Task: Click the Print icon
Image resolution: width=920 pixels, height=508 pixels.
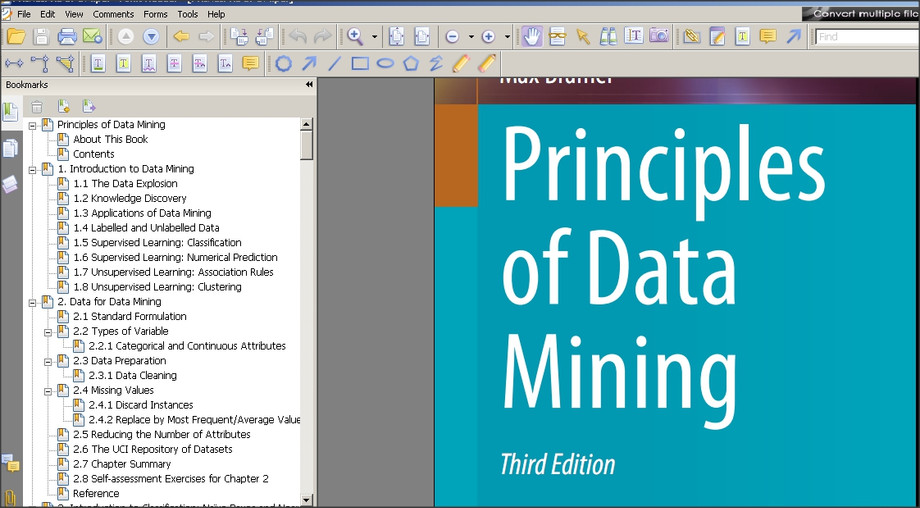Action: tap(67, 37)
